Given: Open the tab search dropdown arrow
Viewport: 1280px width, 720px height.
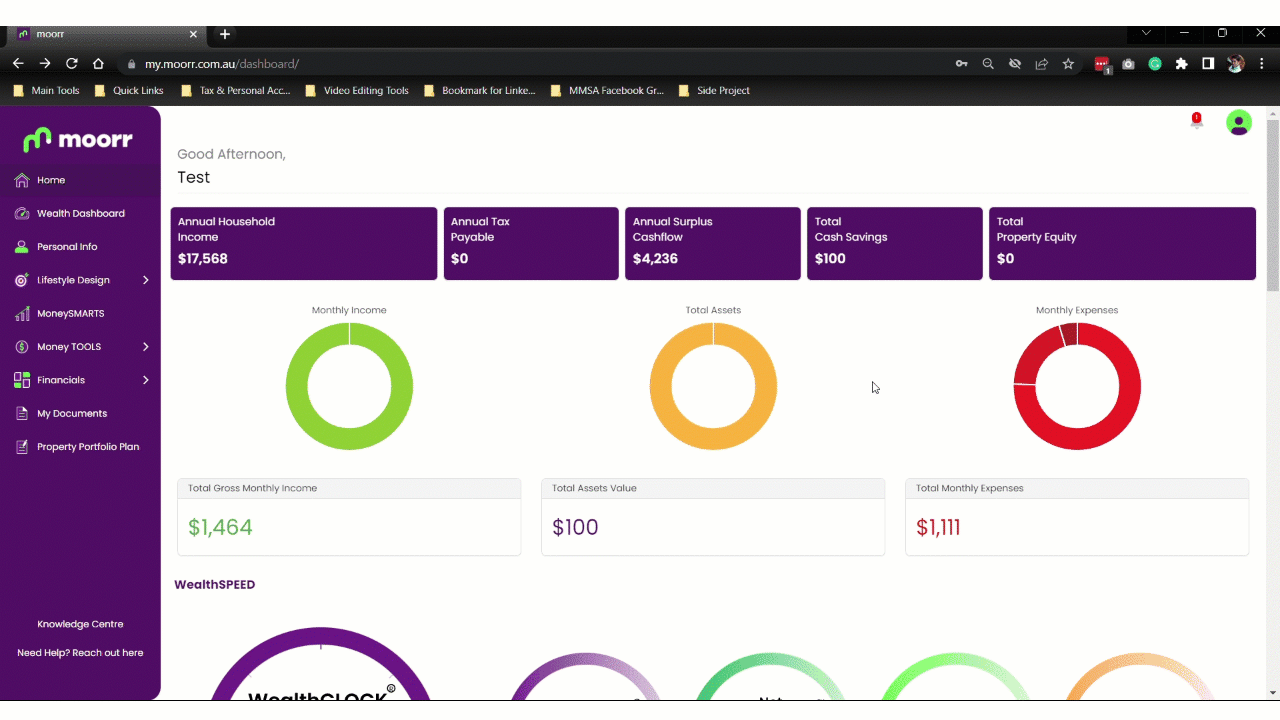Looking at the screenshot, I should tap(1146, 33).
